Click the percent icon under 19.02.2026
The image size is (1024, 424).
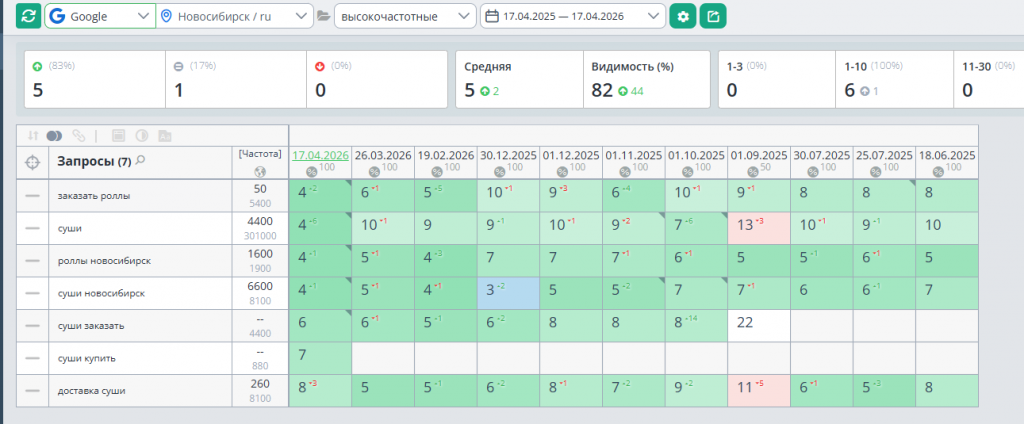(438, 172)
